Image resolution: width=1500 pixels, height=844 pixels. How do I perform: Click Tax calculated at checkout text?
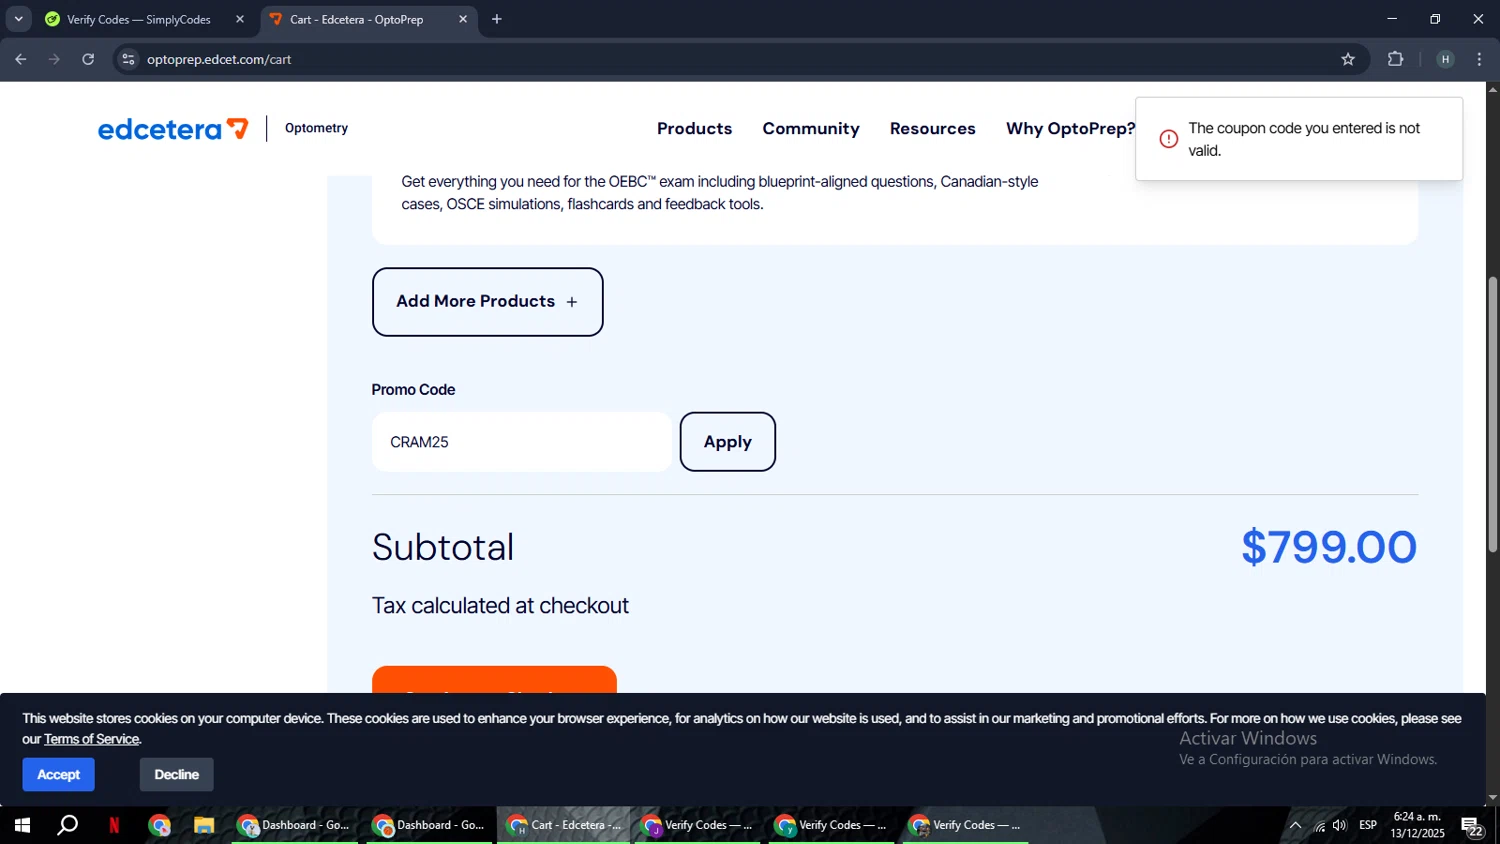500,606
